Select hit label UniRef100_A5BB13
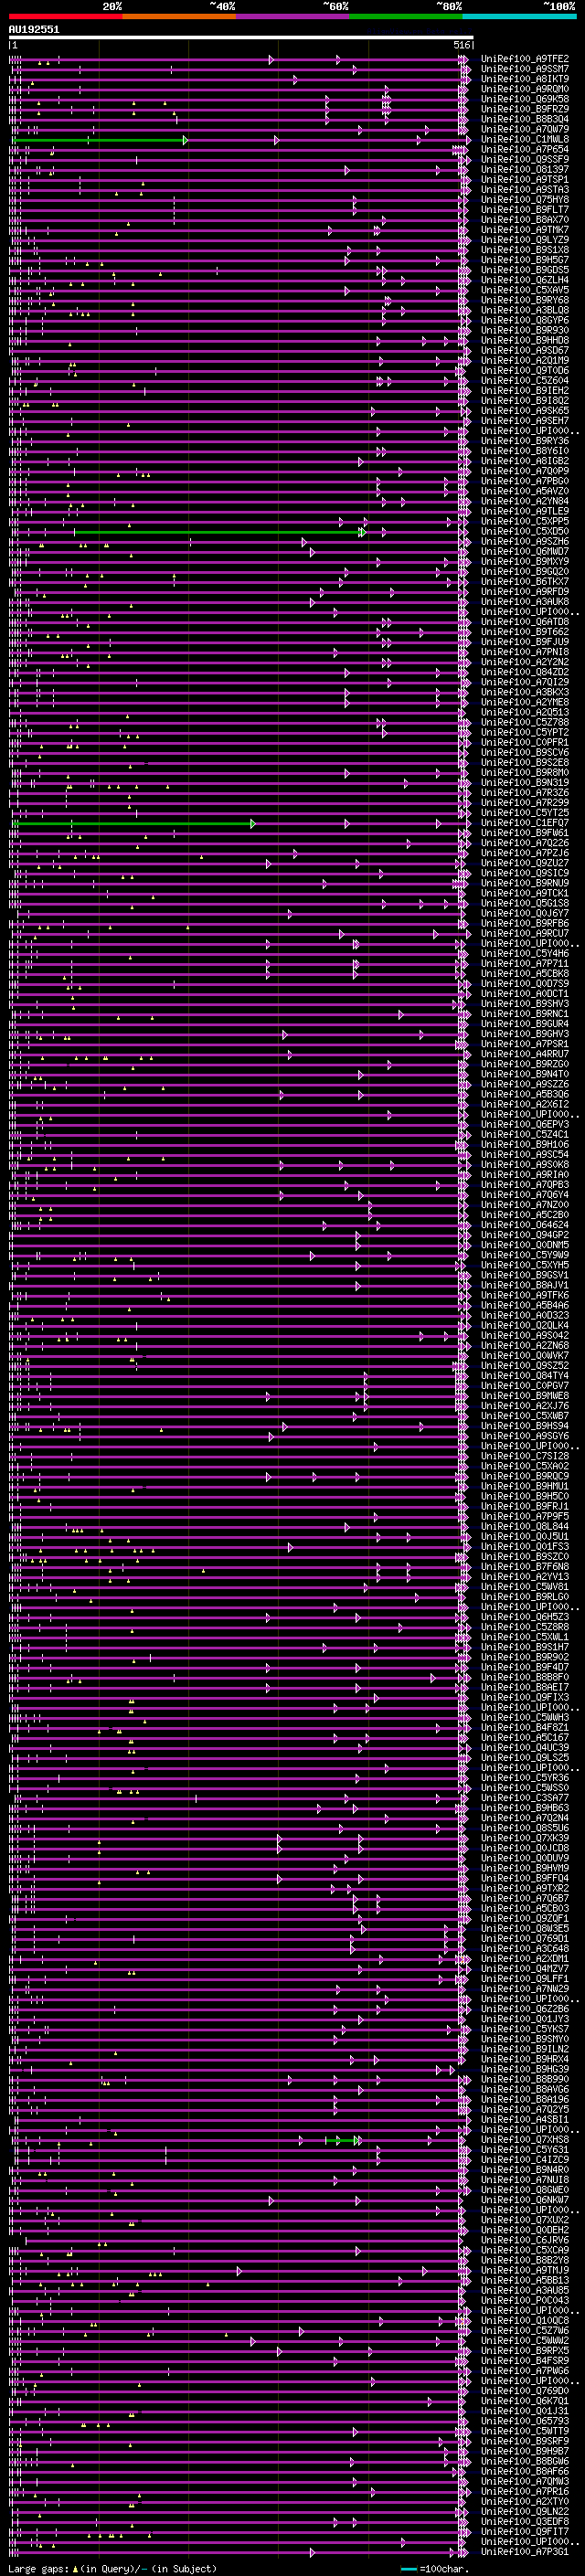This screenshot has width=585, height=2576. coord(525,2280)
